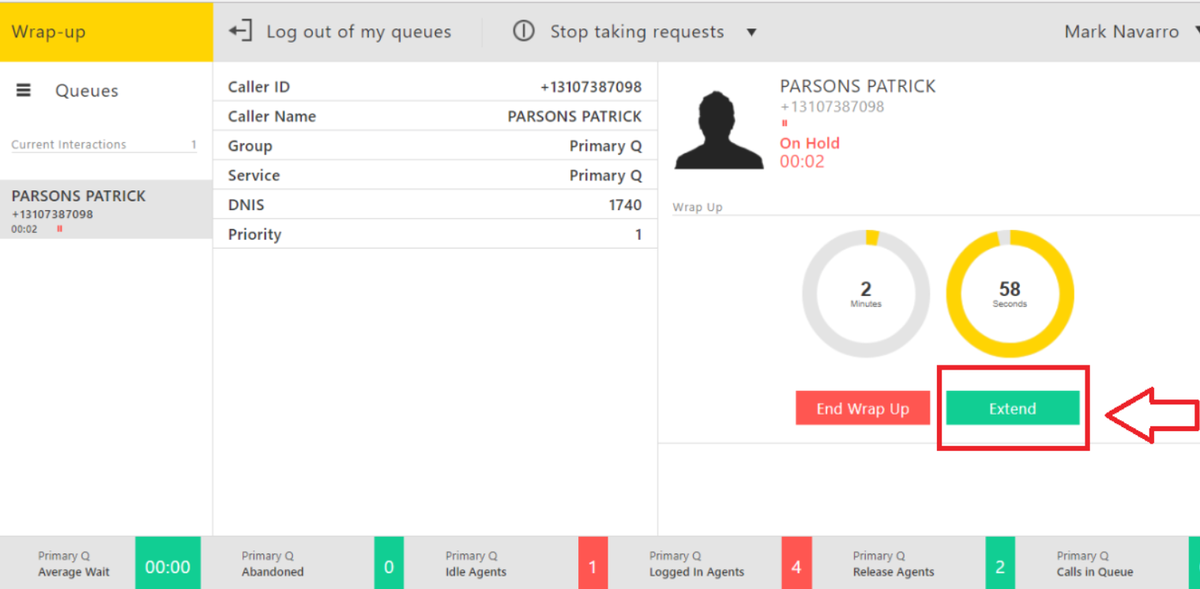Click the Release Agents count tile
The height and width of the screenshot is (589, 1200).
tap(1000, 567)
